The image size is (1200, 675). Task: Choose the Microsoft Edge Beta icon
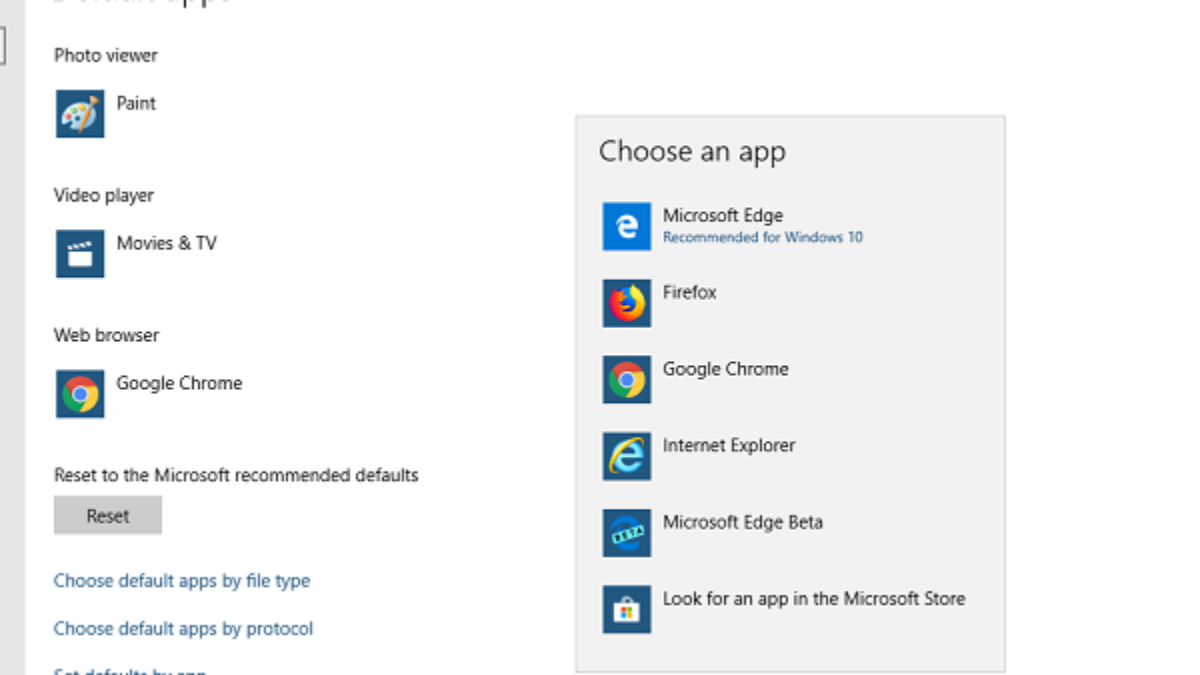[x=627, y=533]
